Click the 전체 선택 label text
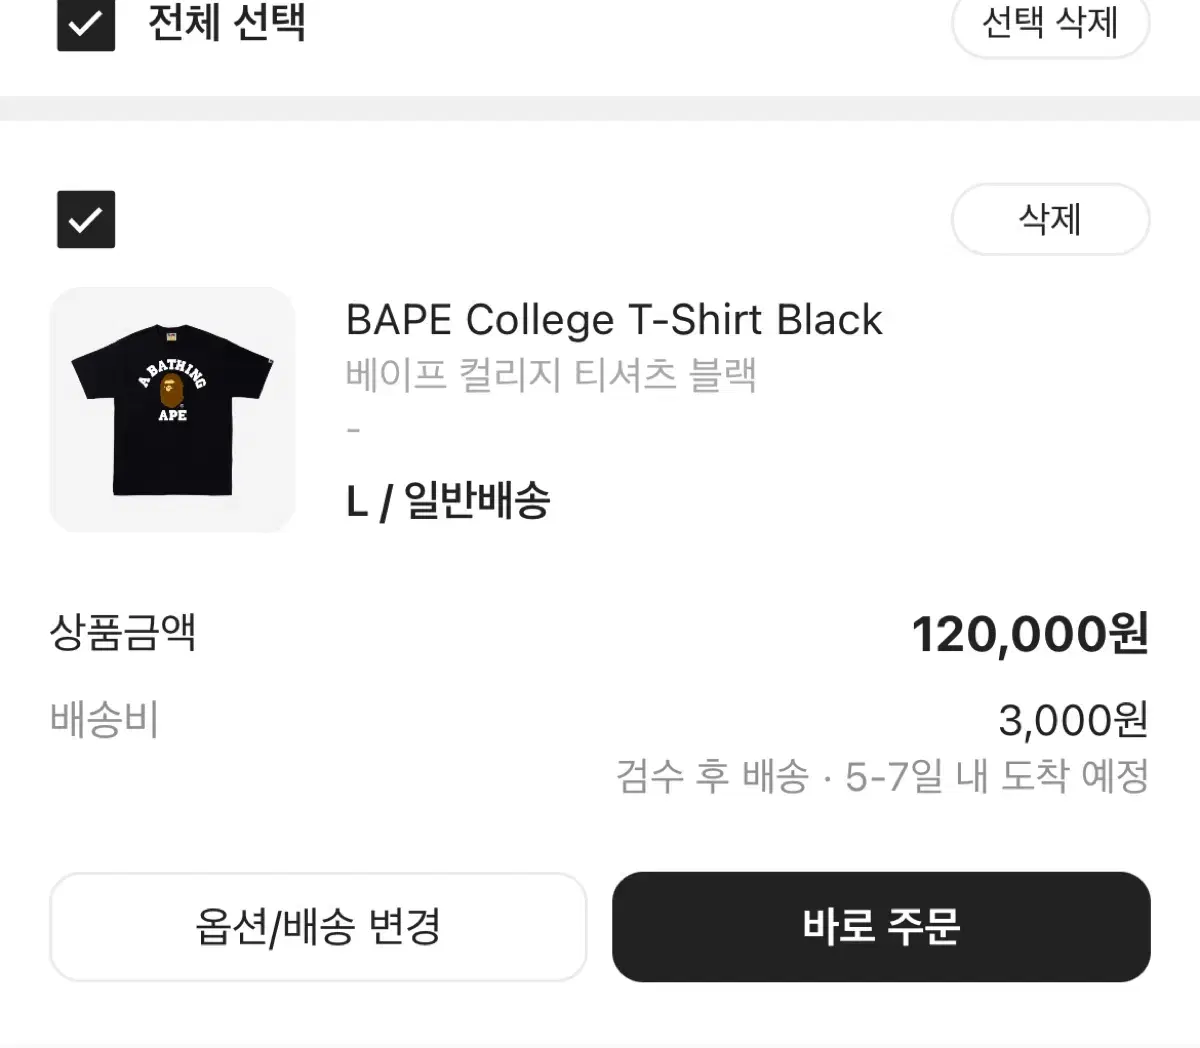Viewport: 1200px width, 1048px height. (x=226, y=22)
